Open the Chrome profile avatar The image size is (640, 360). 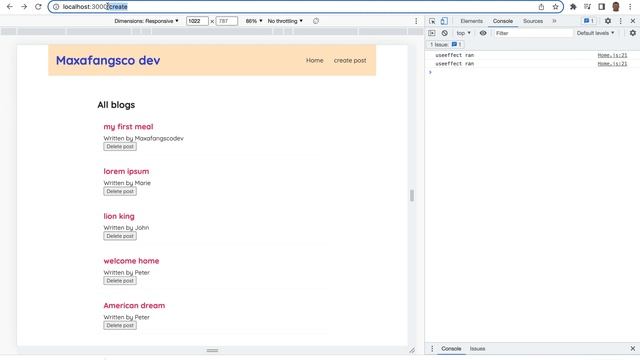[x=616, y=7]
